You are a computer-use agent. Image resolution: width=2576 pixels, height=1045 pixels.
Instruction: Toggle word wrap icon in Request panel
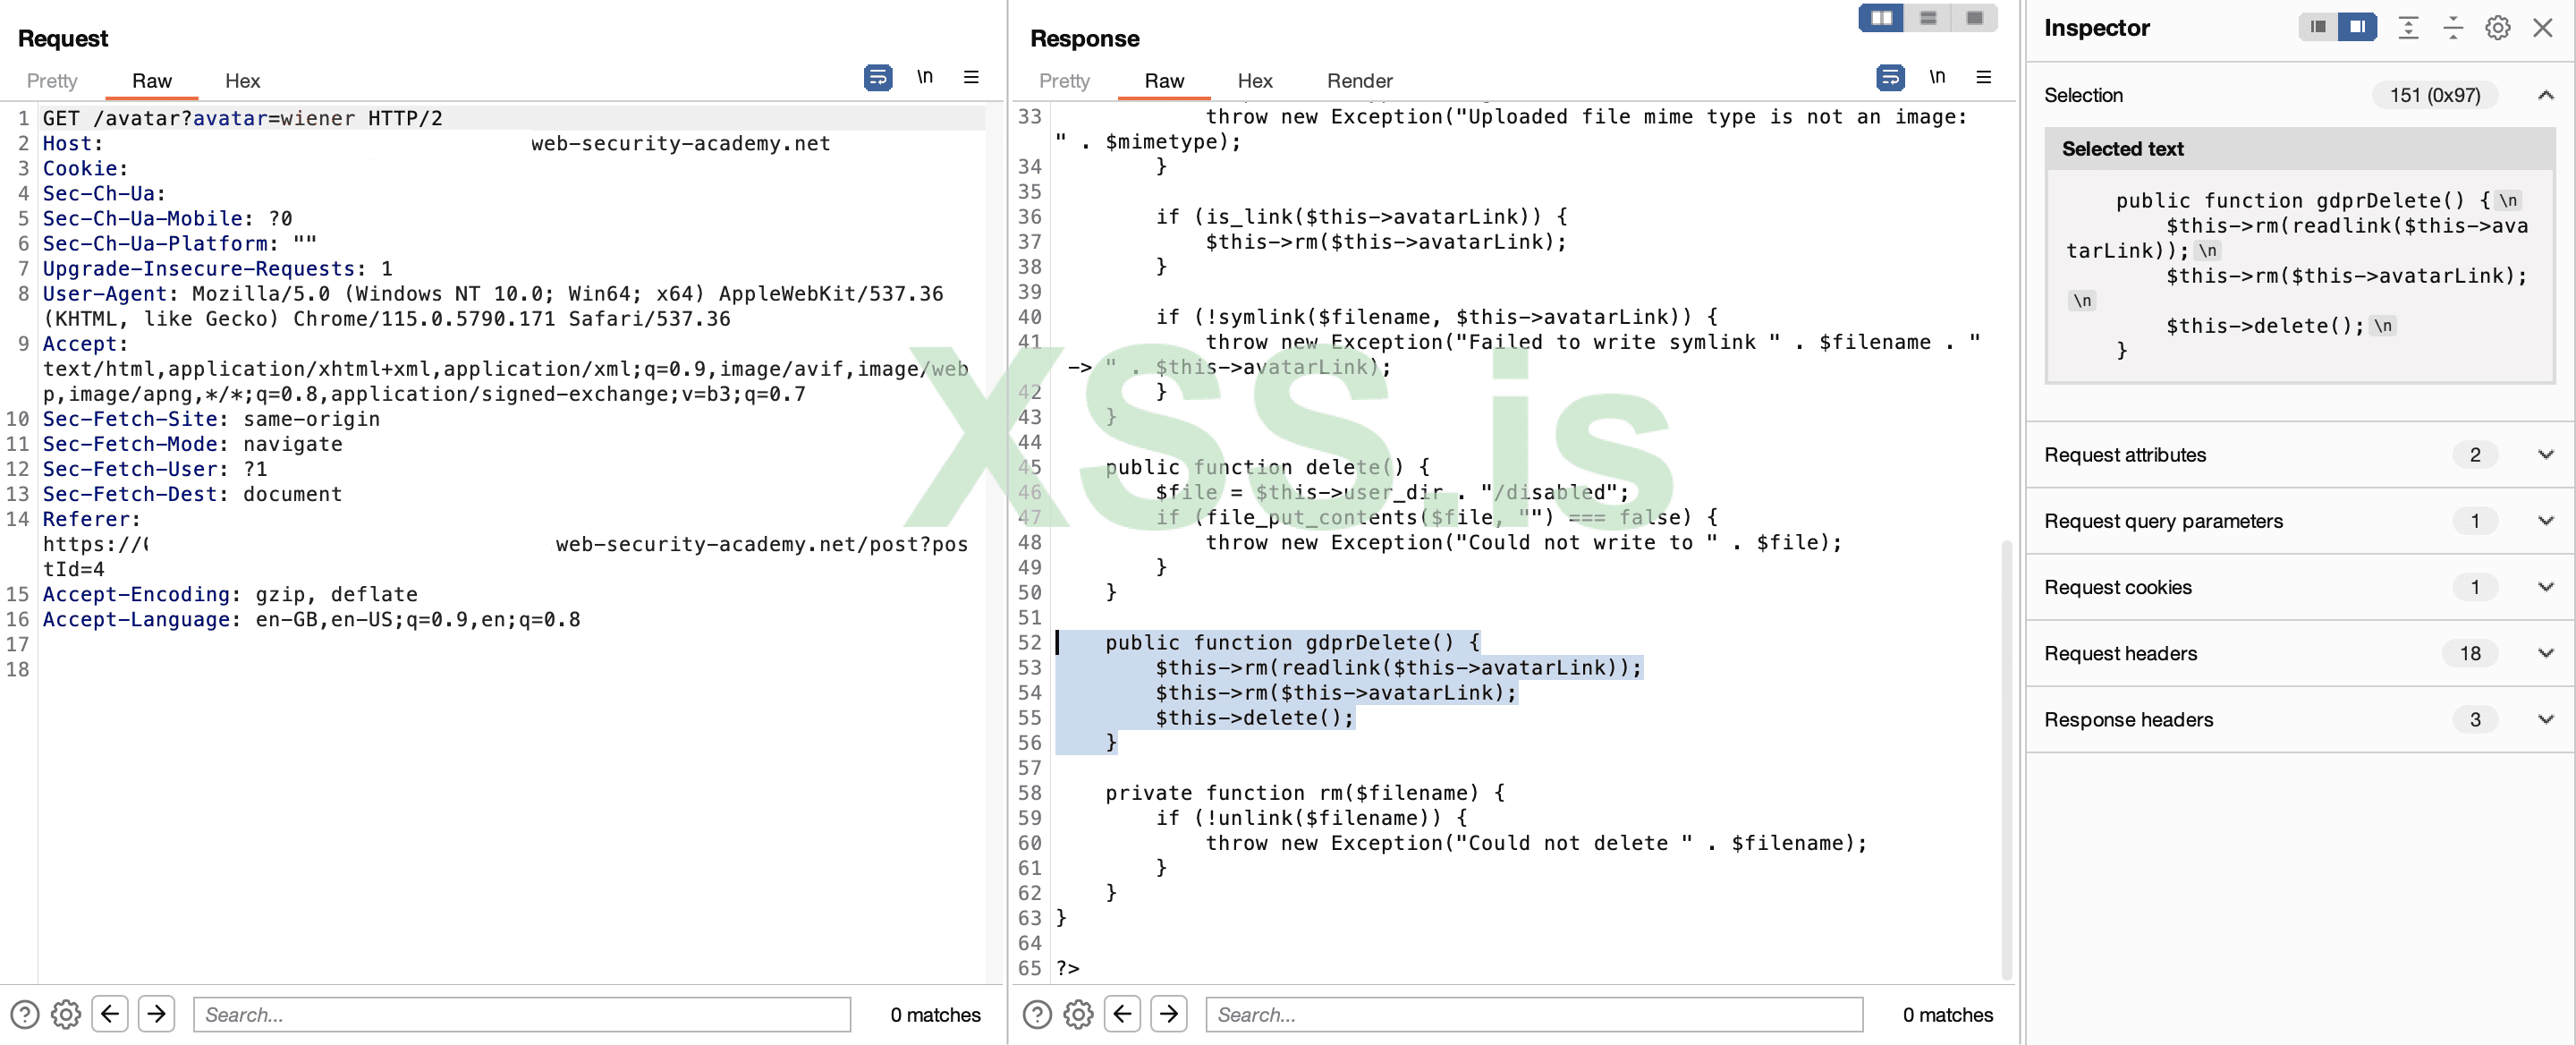click(877, 77)
